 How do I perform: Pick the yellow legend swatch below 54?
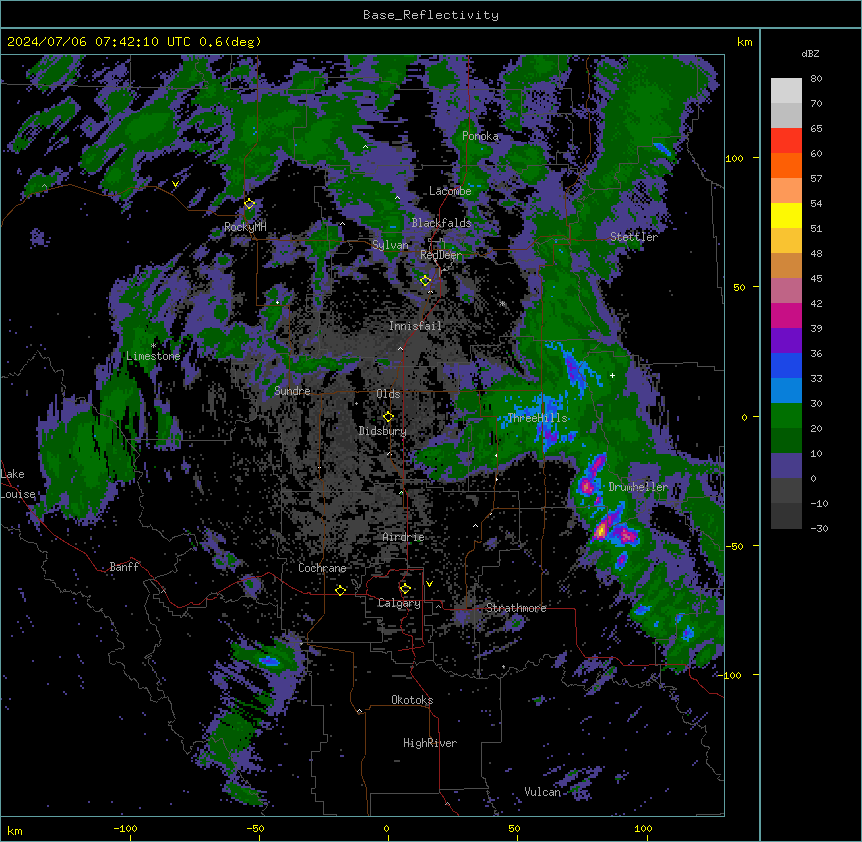coord(786,215)
